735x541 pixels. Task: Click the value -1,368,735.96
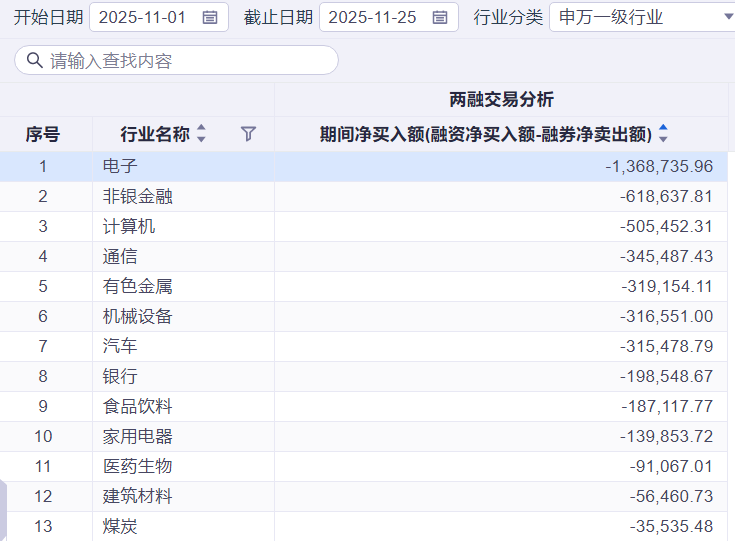pos(659,166)
